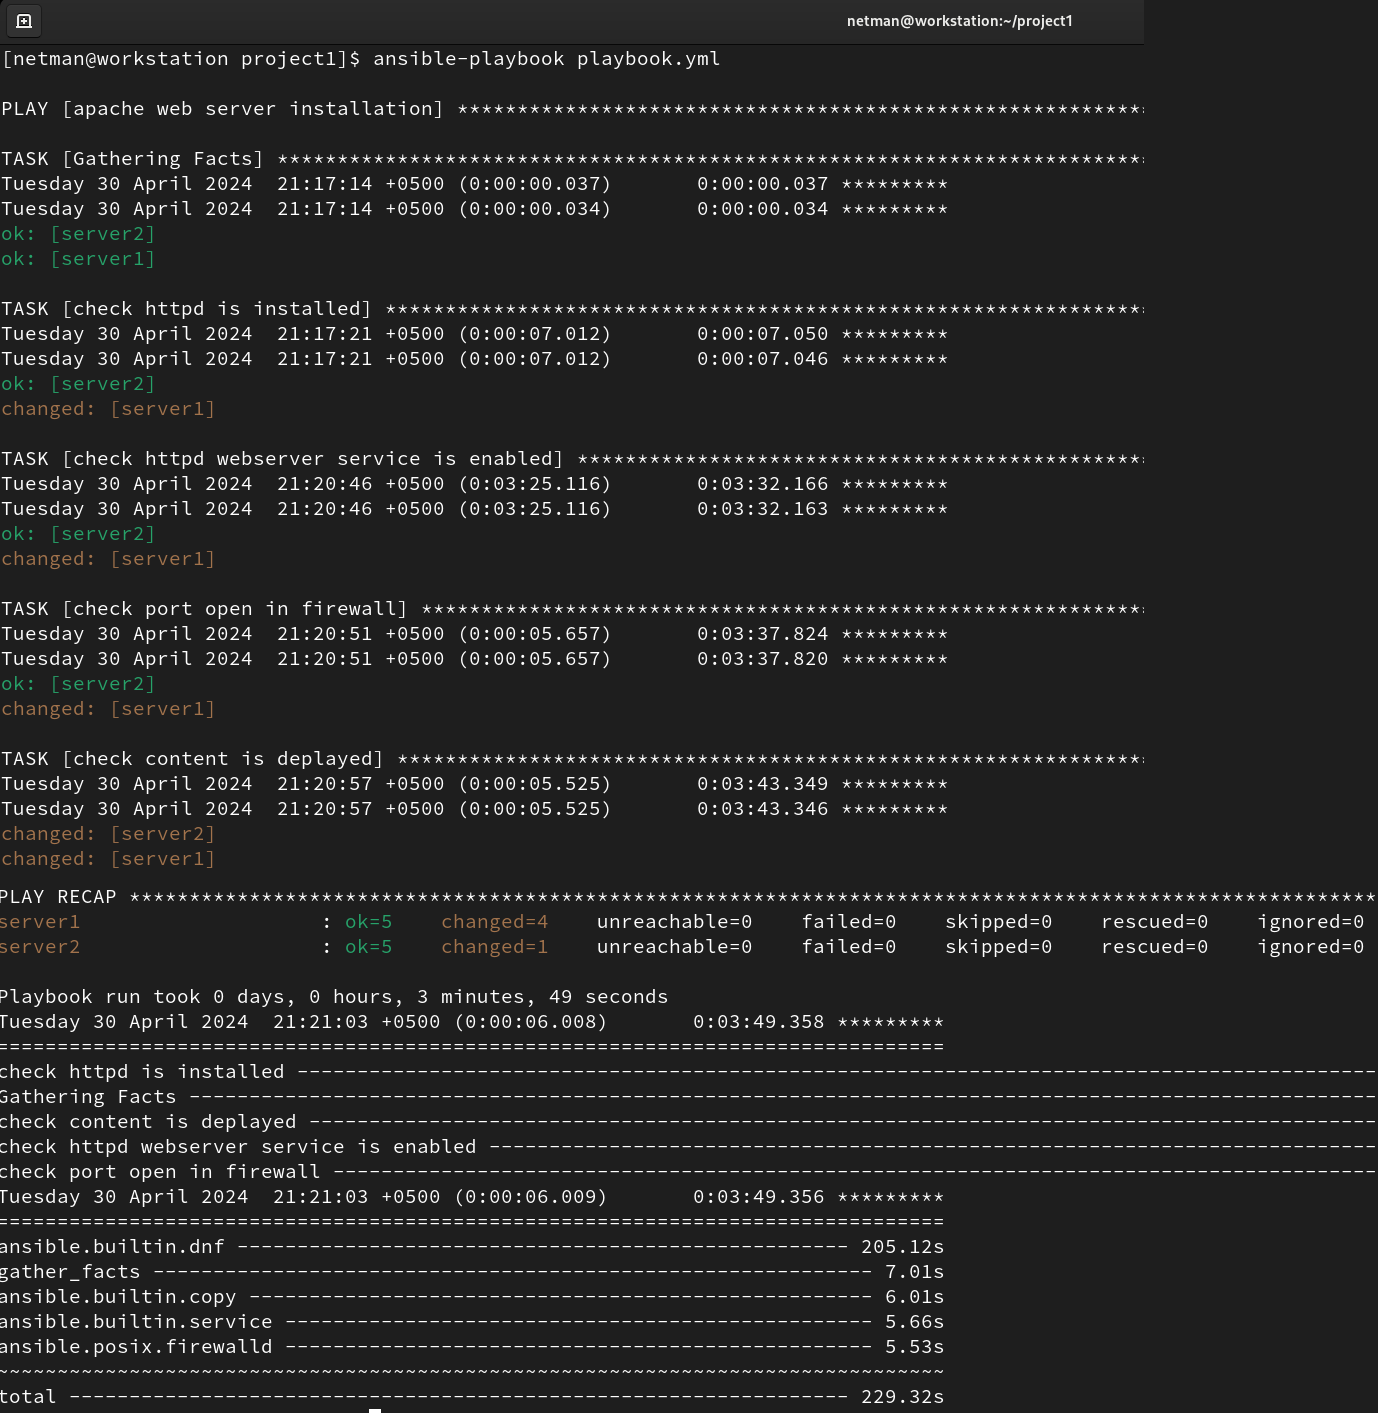Viewport: 1378px width, 1413px height.
Task: Click 'check content is deployed' in the task summary list
Action: (148, 1122)
